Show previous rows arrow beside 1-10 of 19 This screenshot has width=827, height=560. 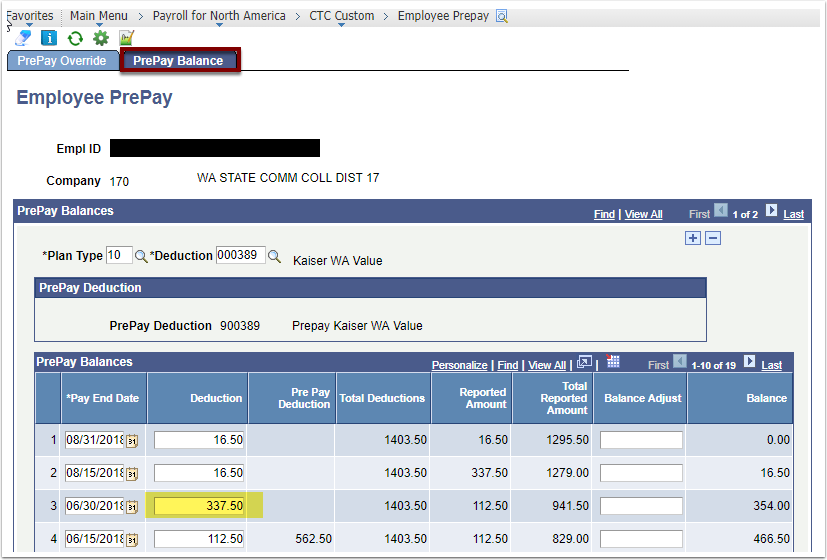click(680, 361)
